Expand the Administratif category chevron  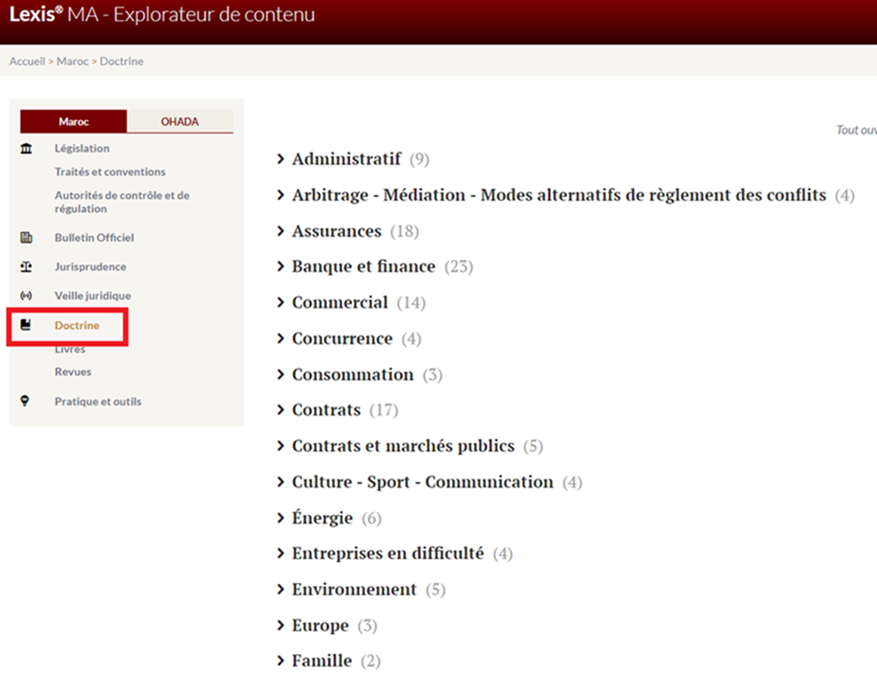(x=281, y=159)
